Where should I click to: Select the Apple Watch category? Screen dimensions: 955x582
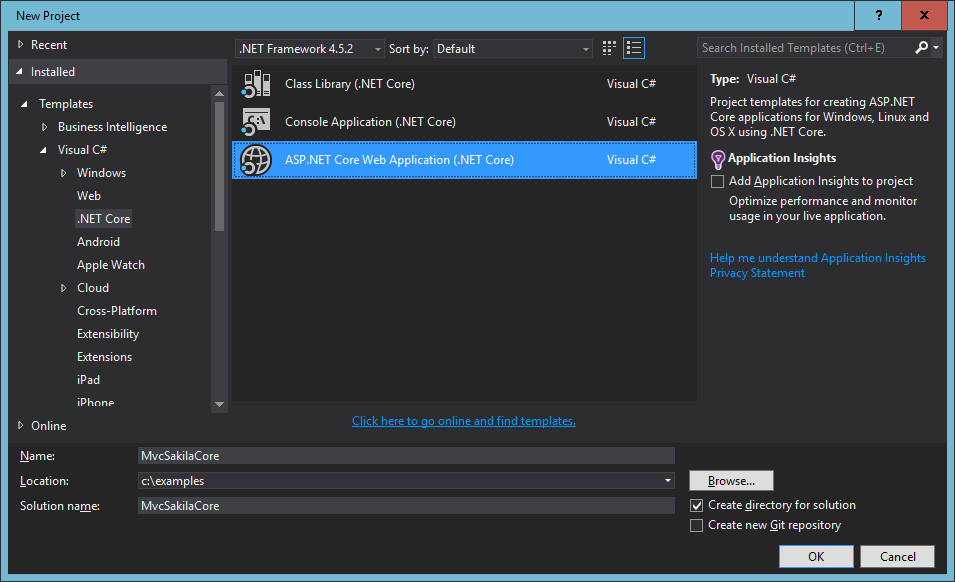111,265
